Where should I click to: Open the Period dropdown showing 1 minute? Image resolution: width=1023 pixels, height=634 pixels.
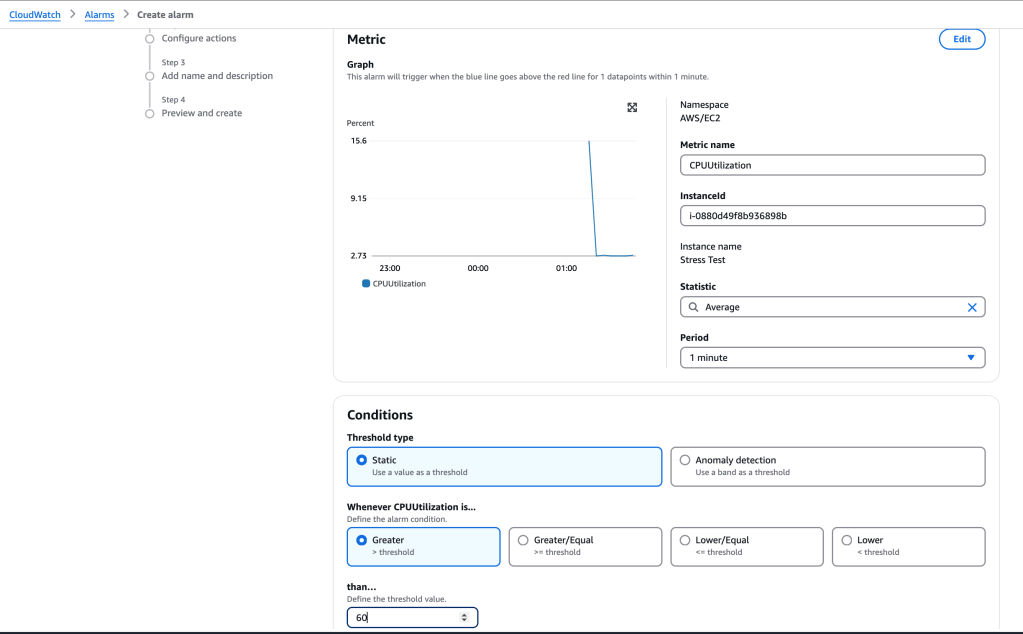tap(832, 357)
